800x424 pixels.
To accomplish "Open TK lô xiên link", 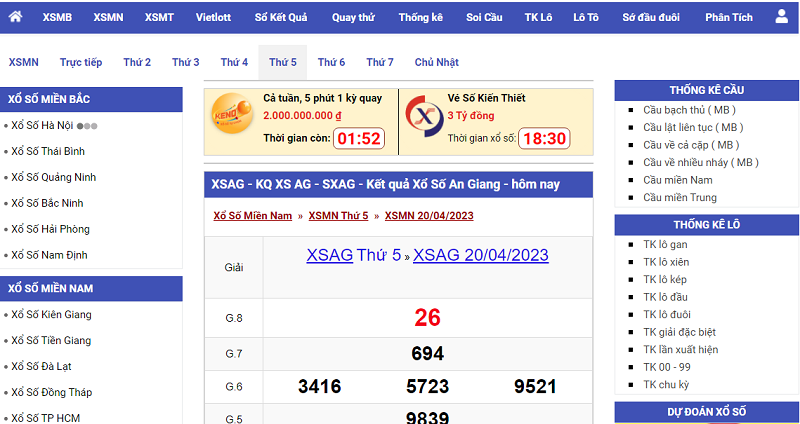I will point(666,262).
